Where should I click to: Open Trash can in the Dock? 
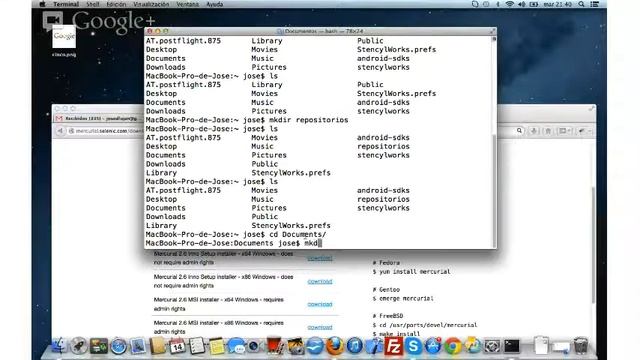pos(580,346)
